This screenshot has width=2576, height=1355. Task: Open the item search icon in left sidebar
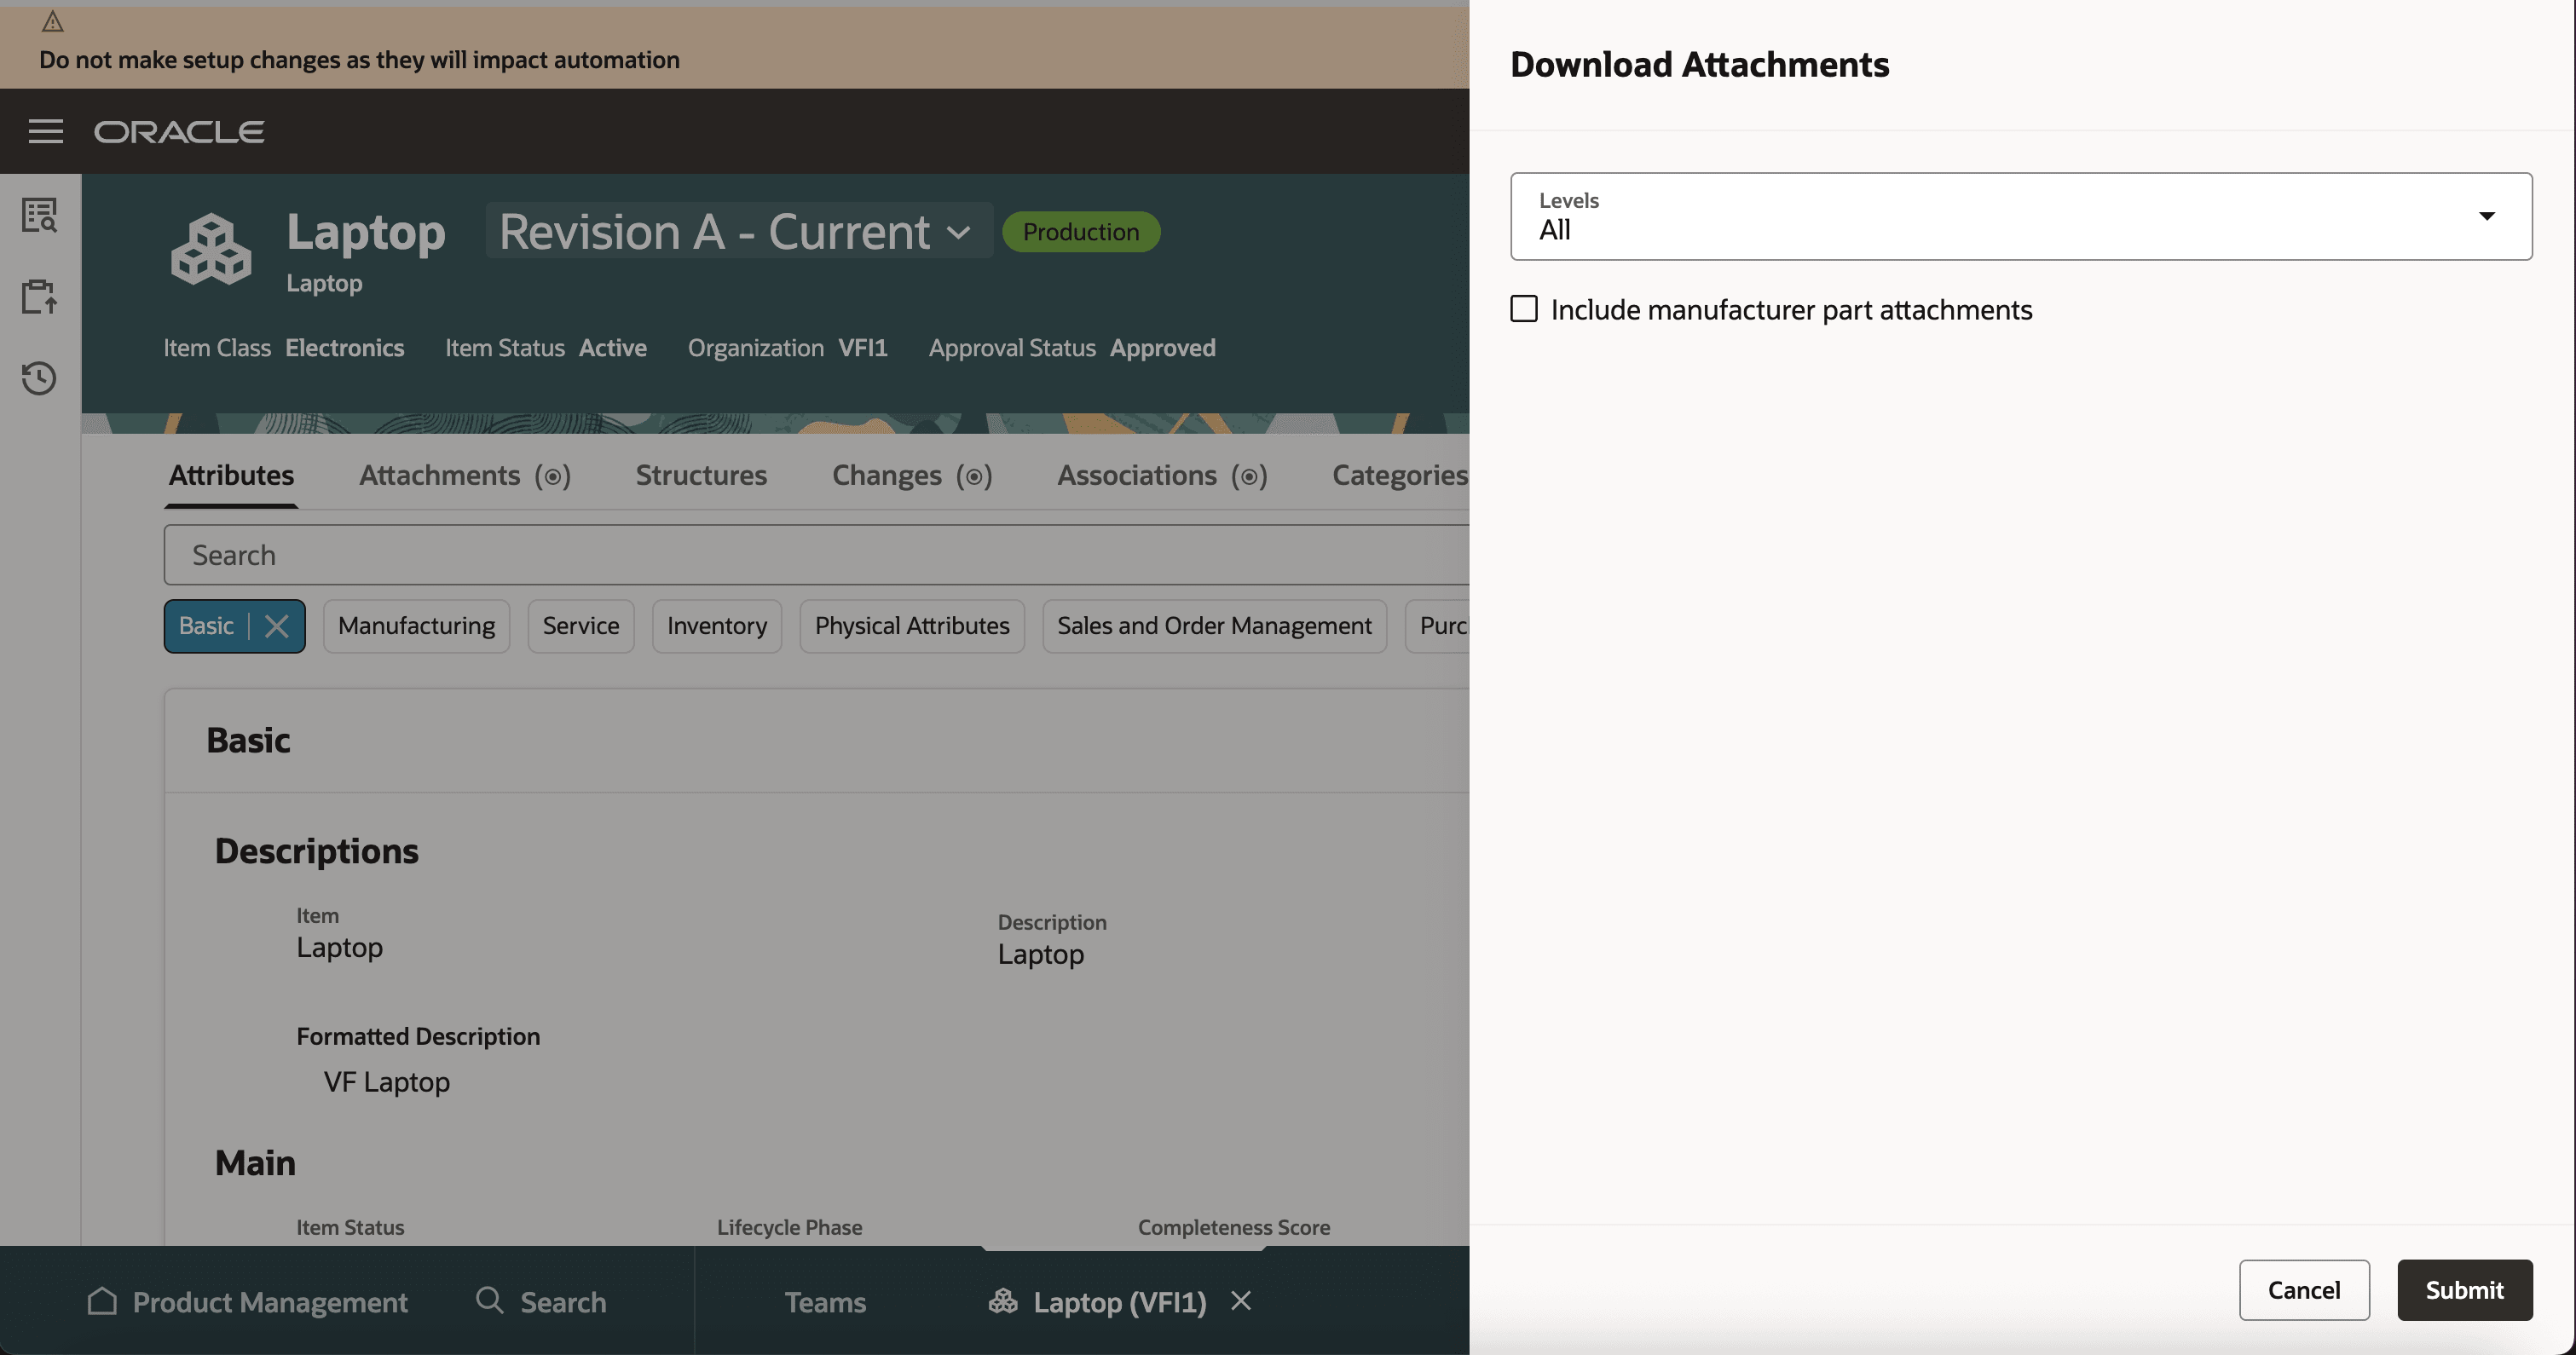tap(39, 214)
